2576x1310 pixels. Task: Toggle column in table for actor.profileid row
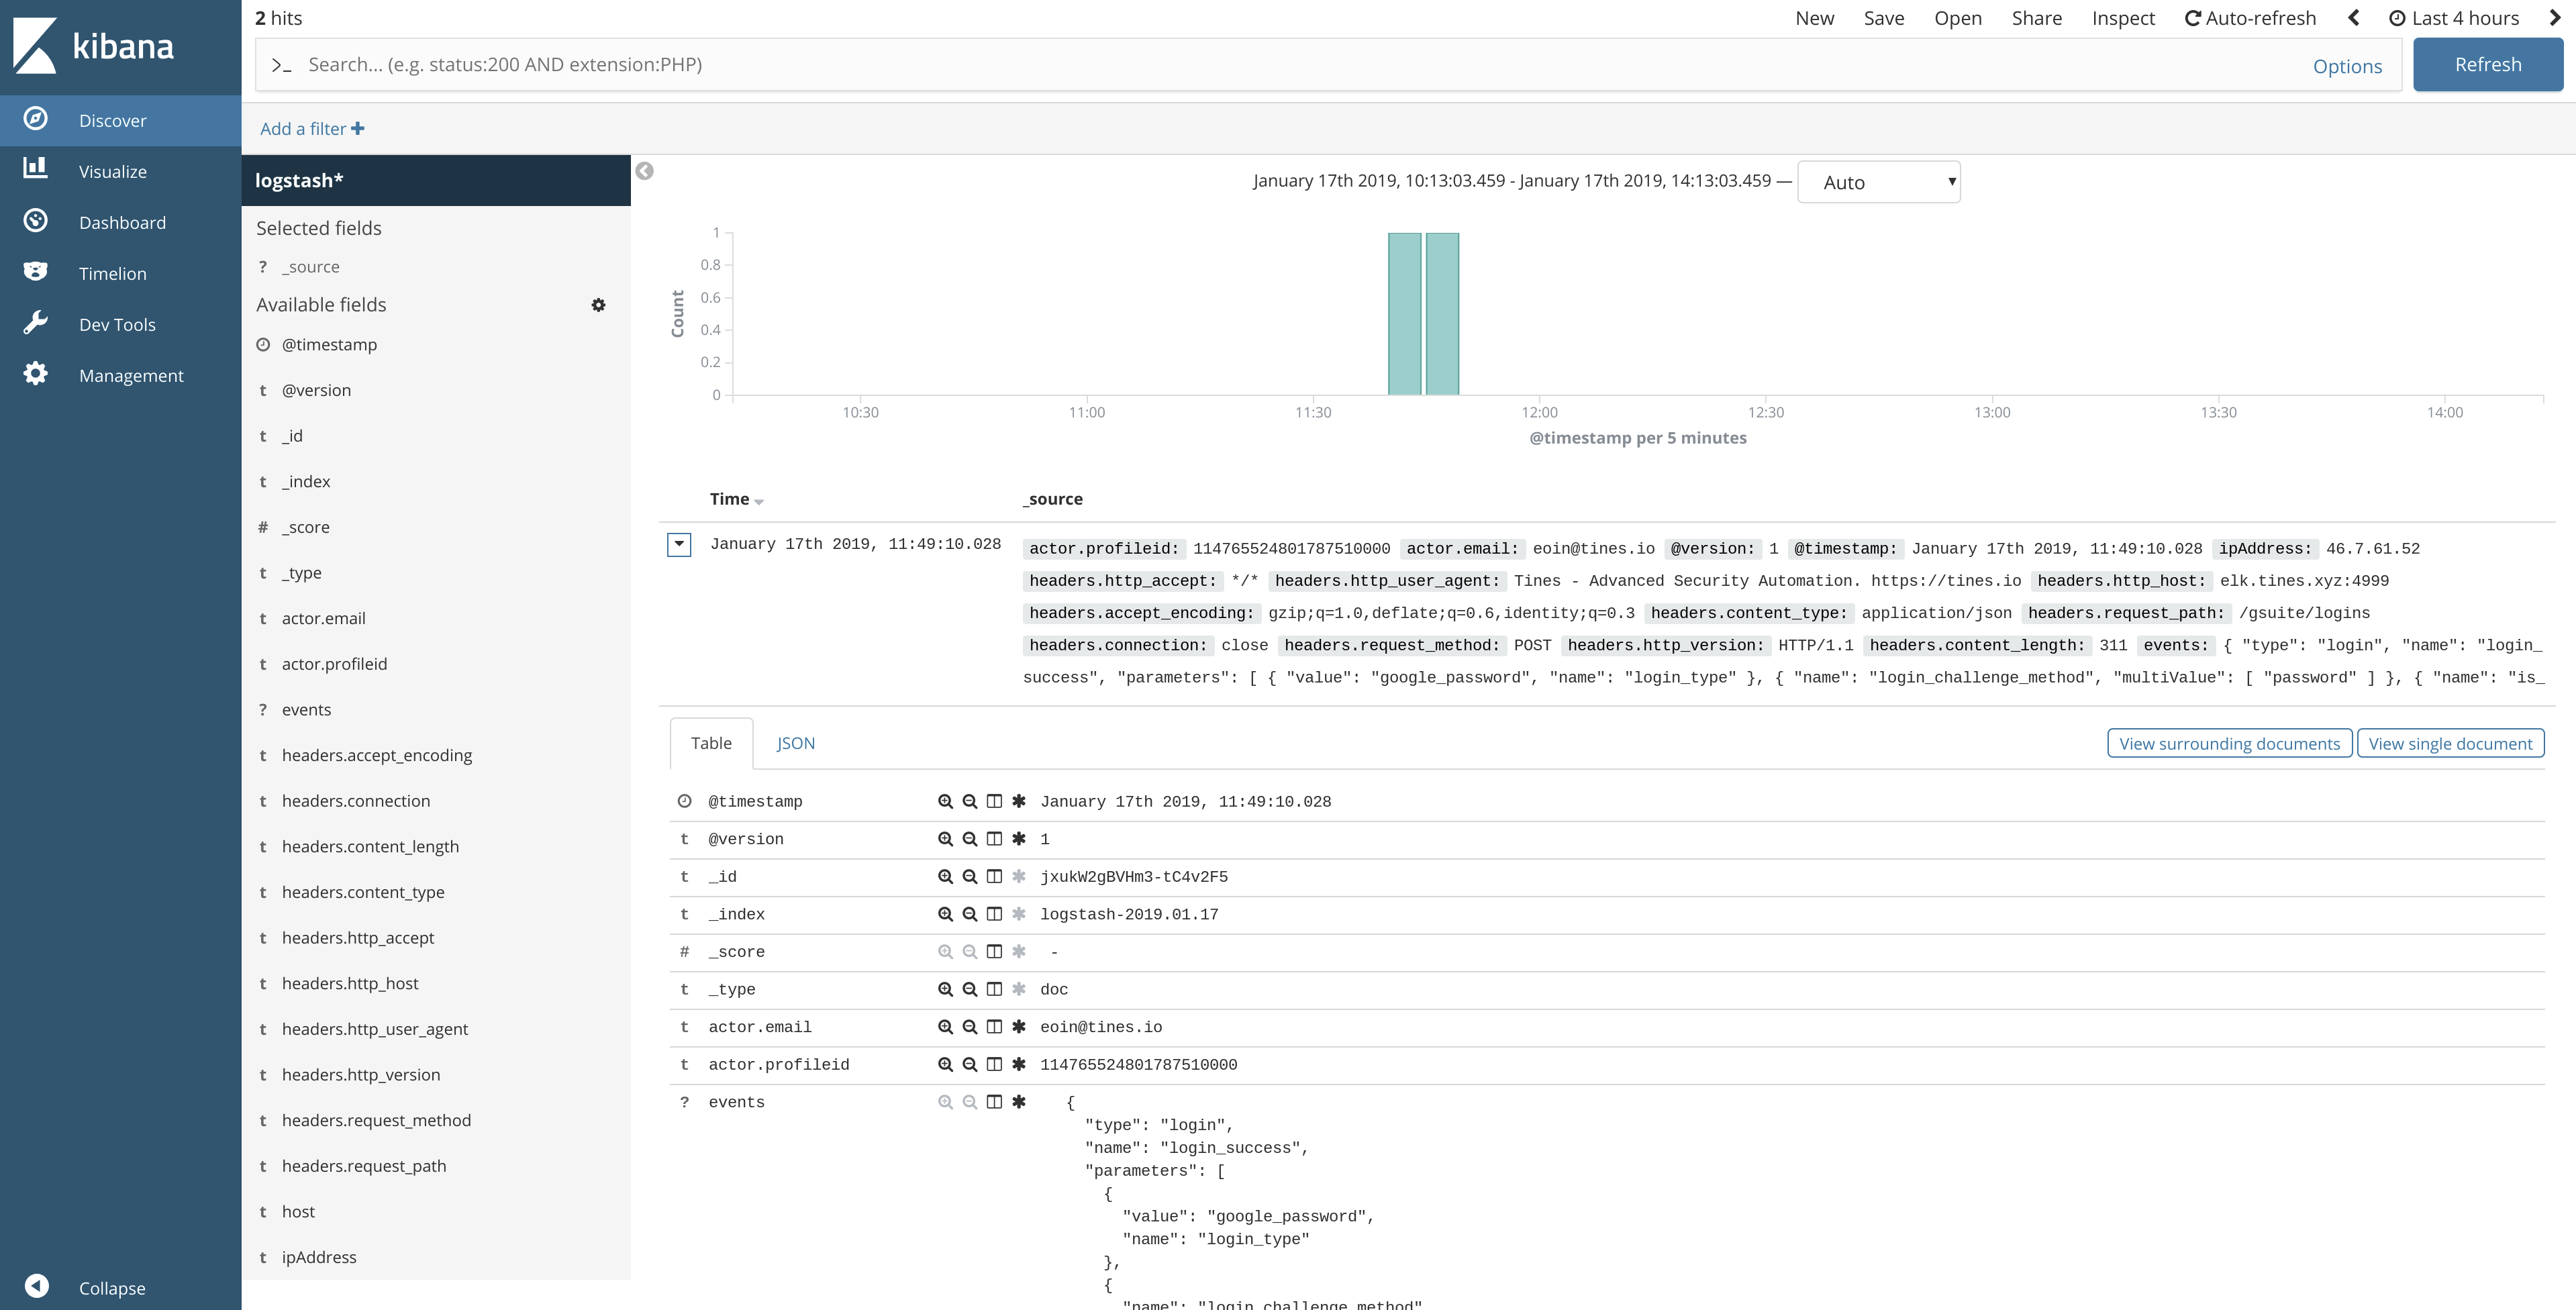pos(994,1065)
